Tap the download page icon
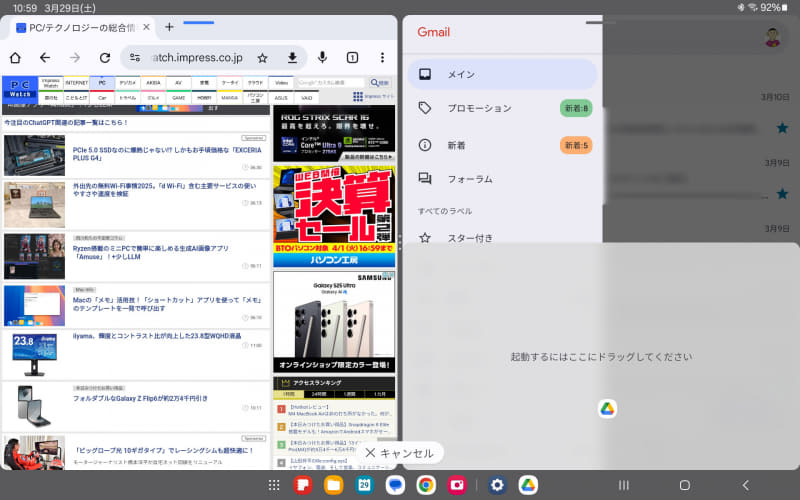Screen dimensions: 800x500 click(x=292, y=58)
